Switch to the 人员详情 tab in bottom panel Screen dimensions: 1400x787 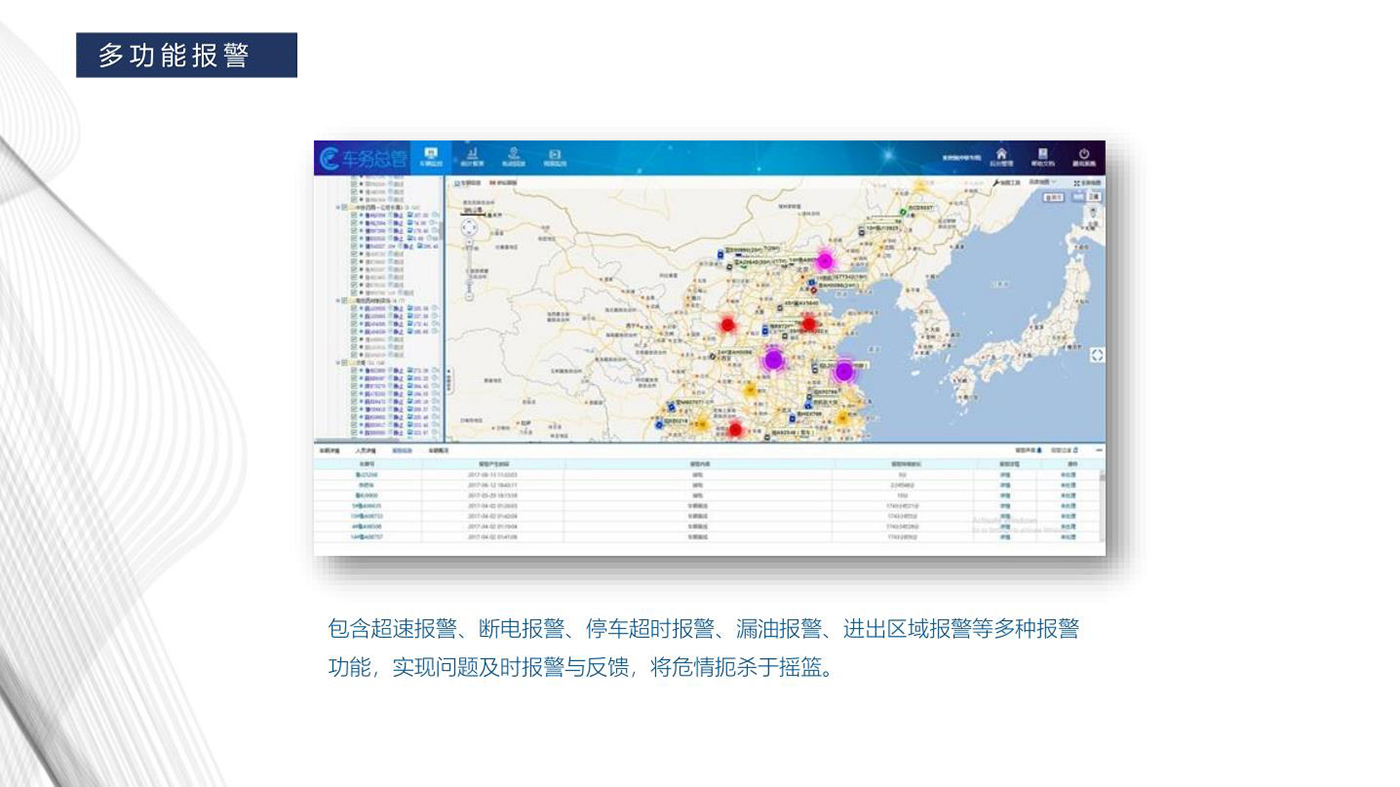click(x=364, y=451)
